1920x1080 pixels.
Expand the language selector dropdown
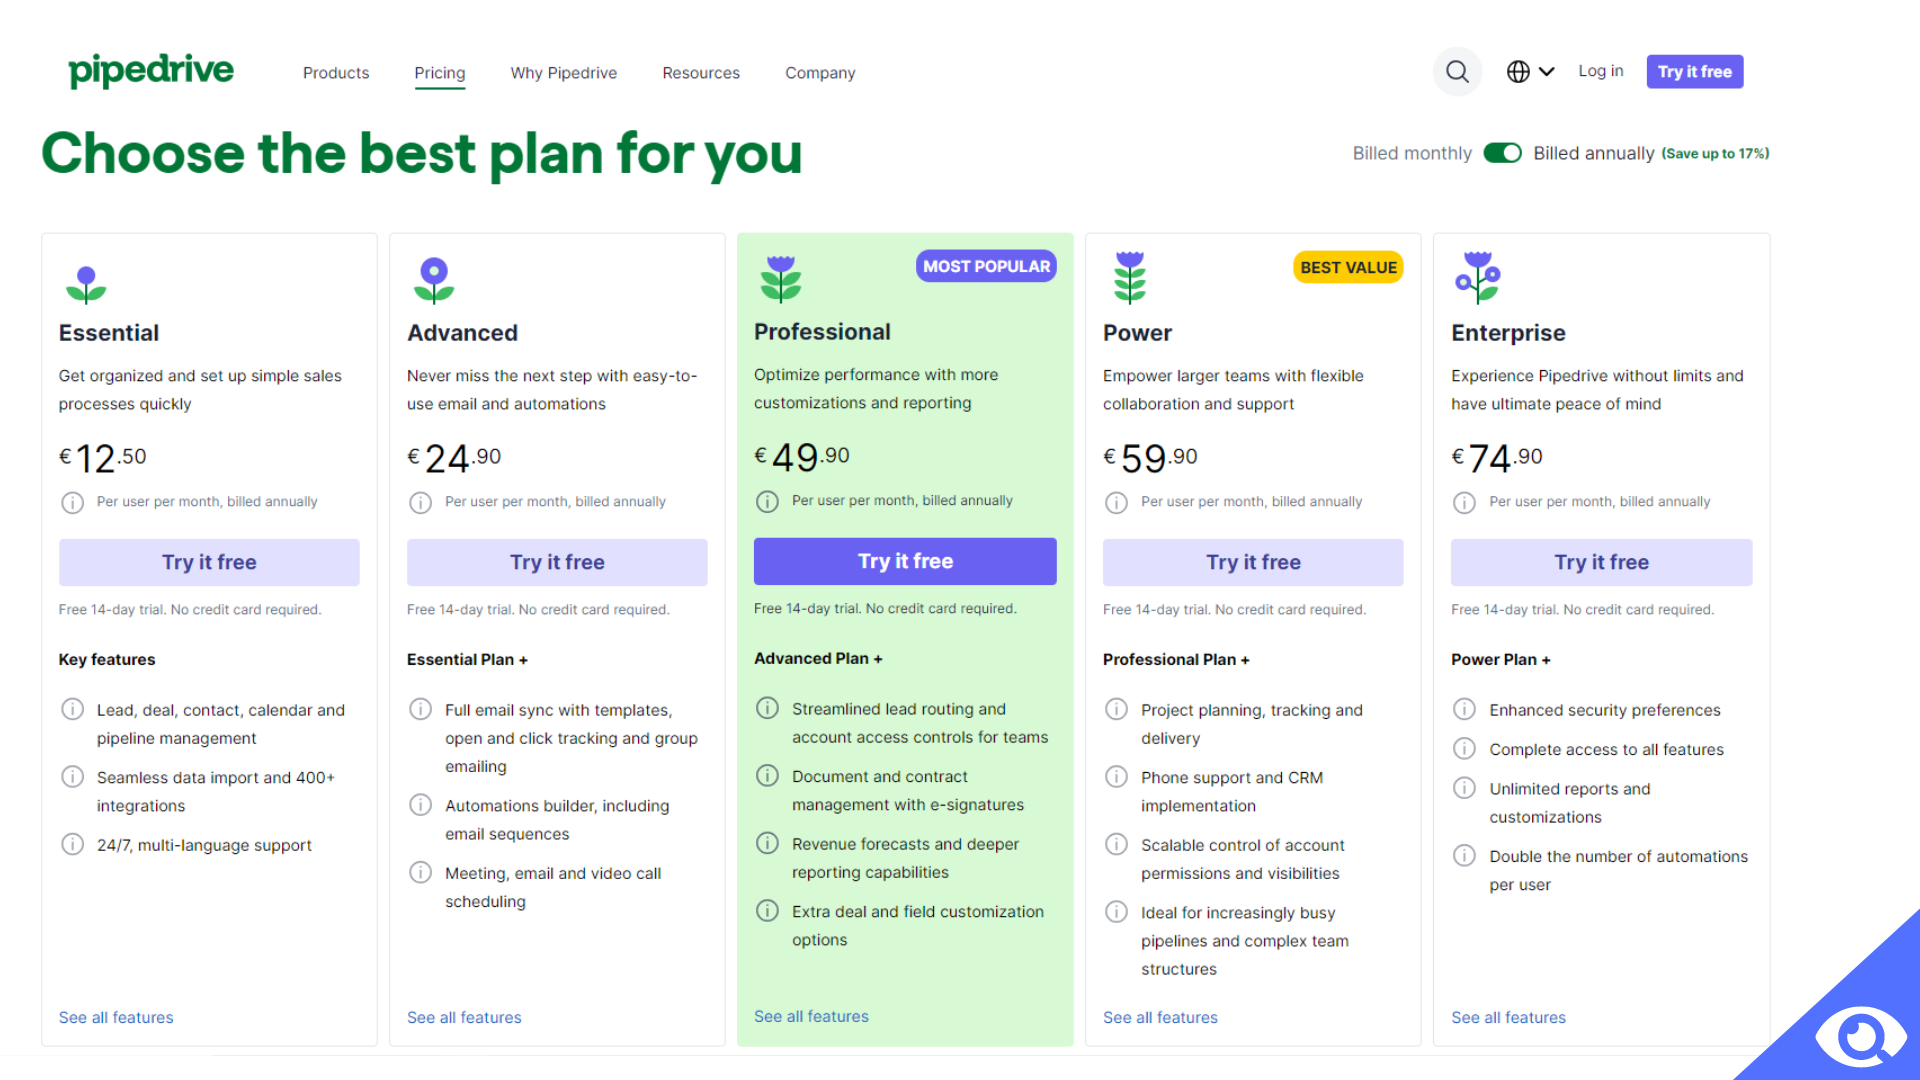1530,71
